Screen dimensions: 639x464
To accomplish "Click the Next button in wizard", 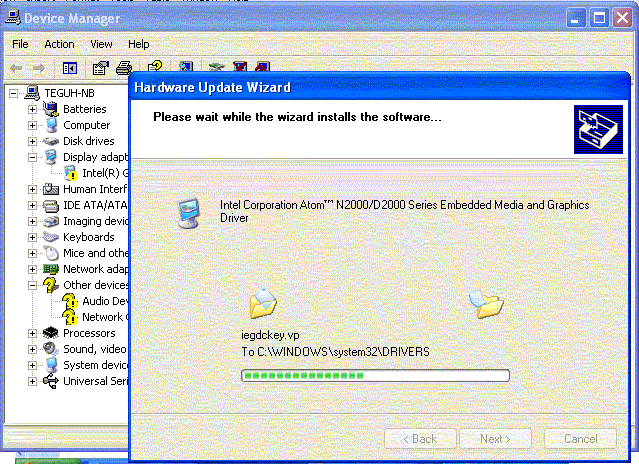I will (495, 439).
